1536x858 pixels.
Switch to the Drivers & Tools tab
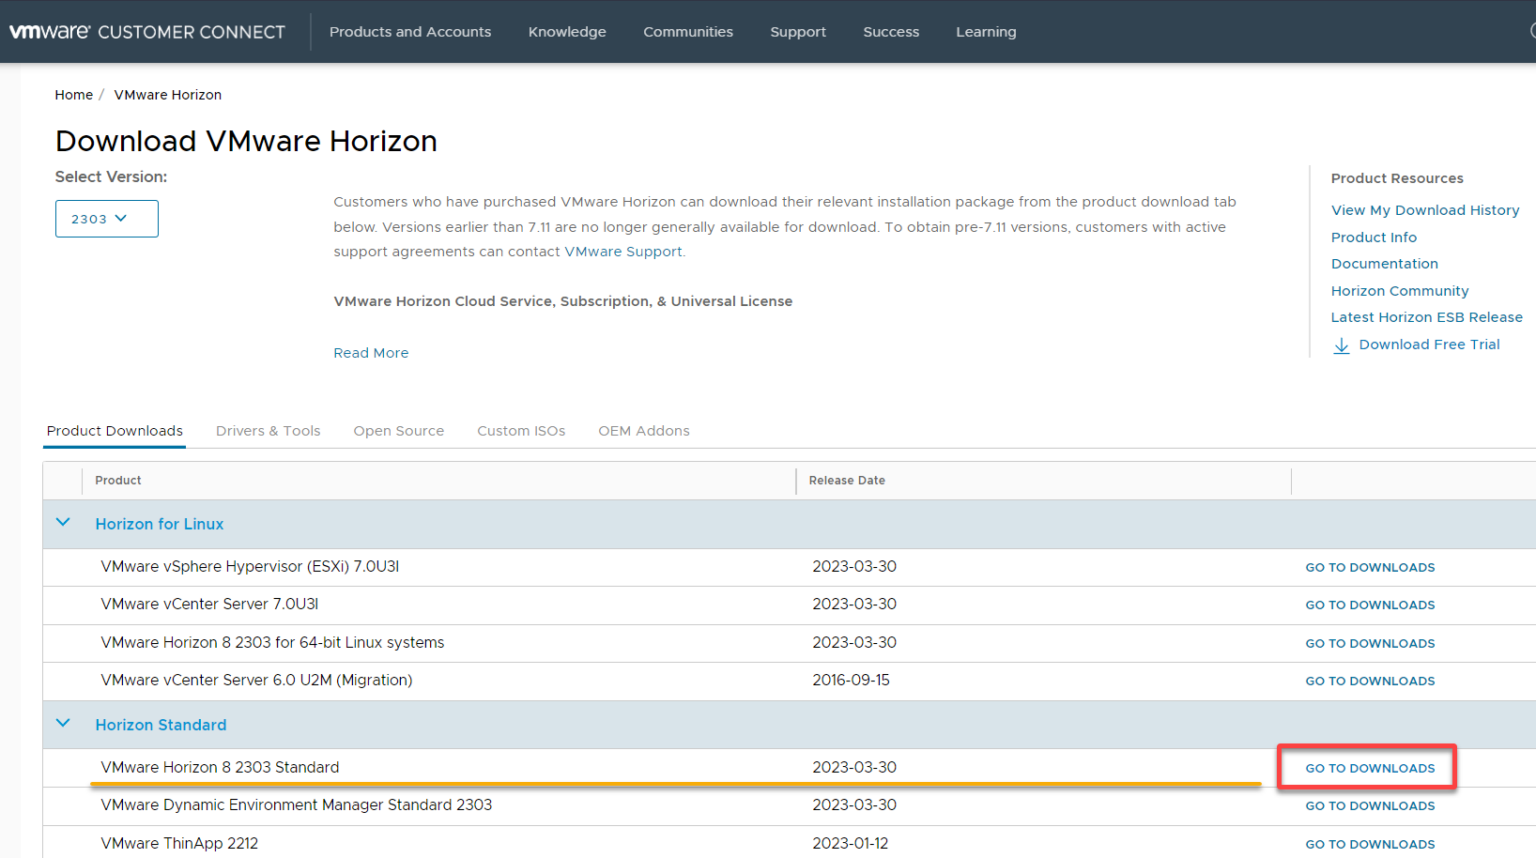click(268, 431)
